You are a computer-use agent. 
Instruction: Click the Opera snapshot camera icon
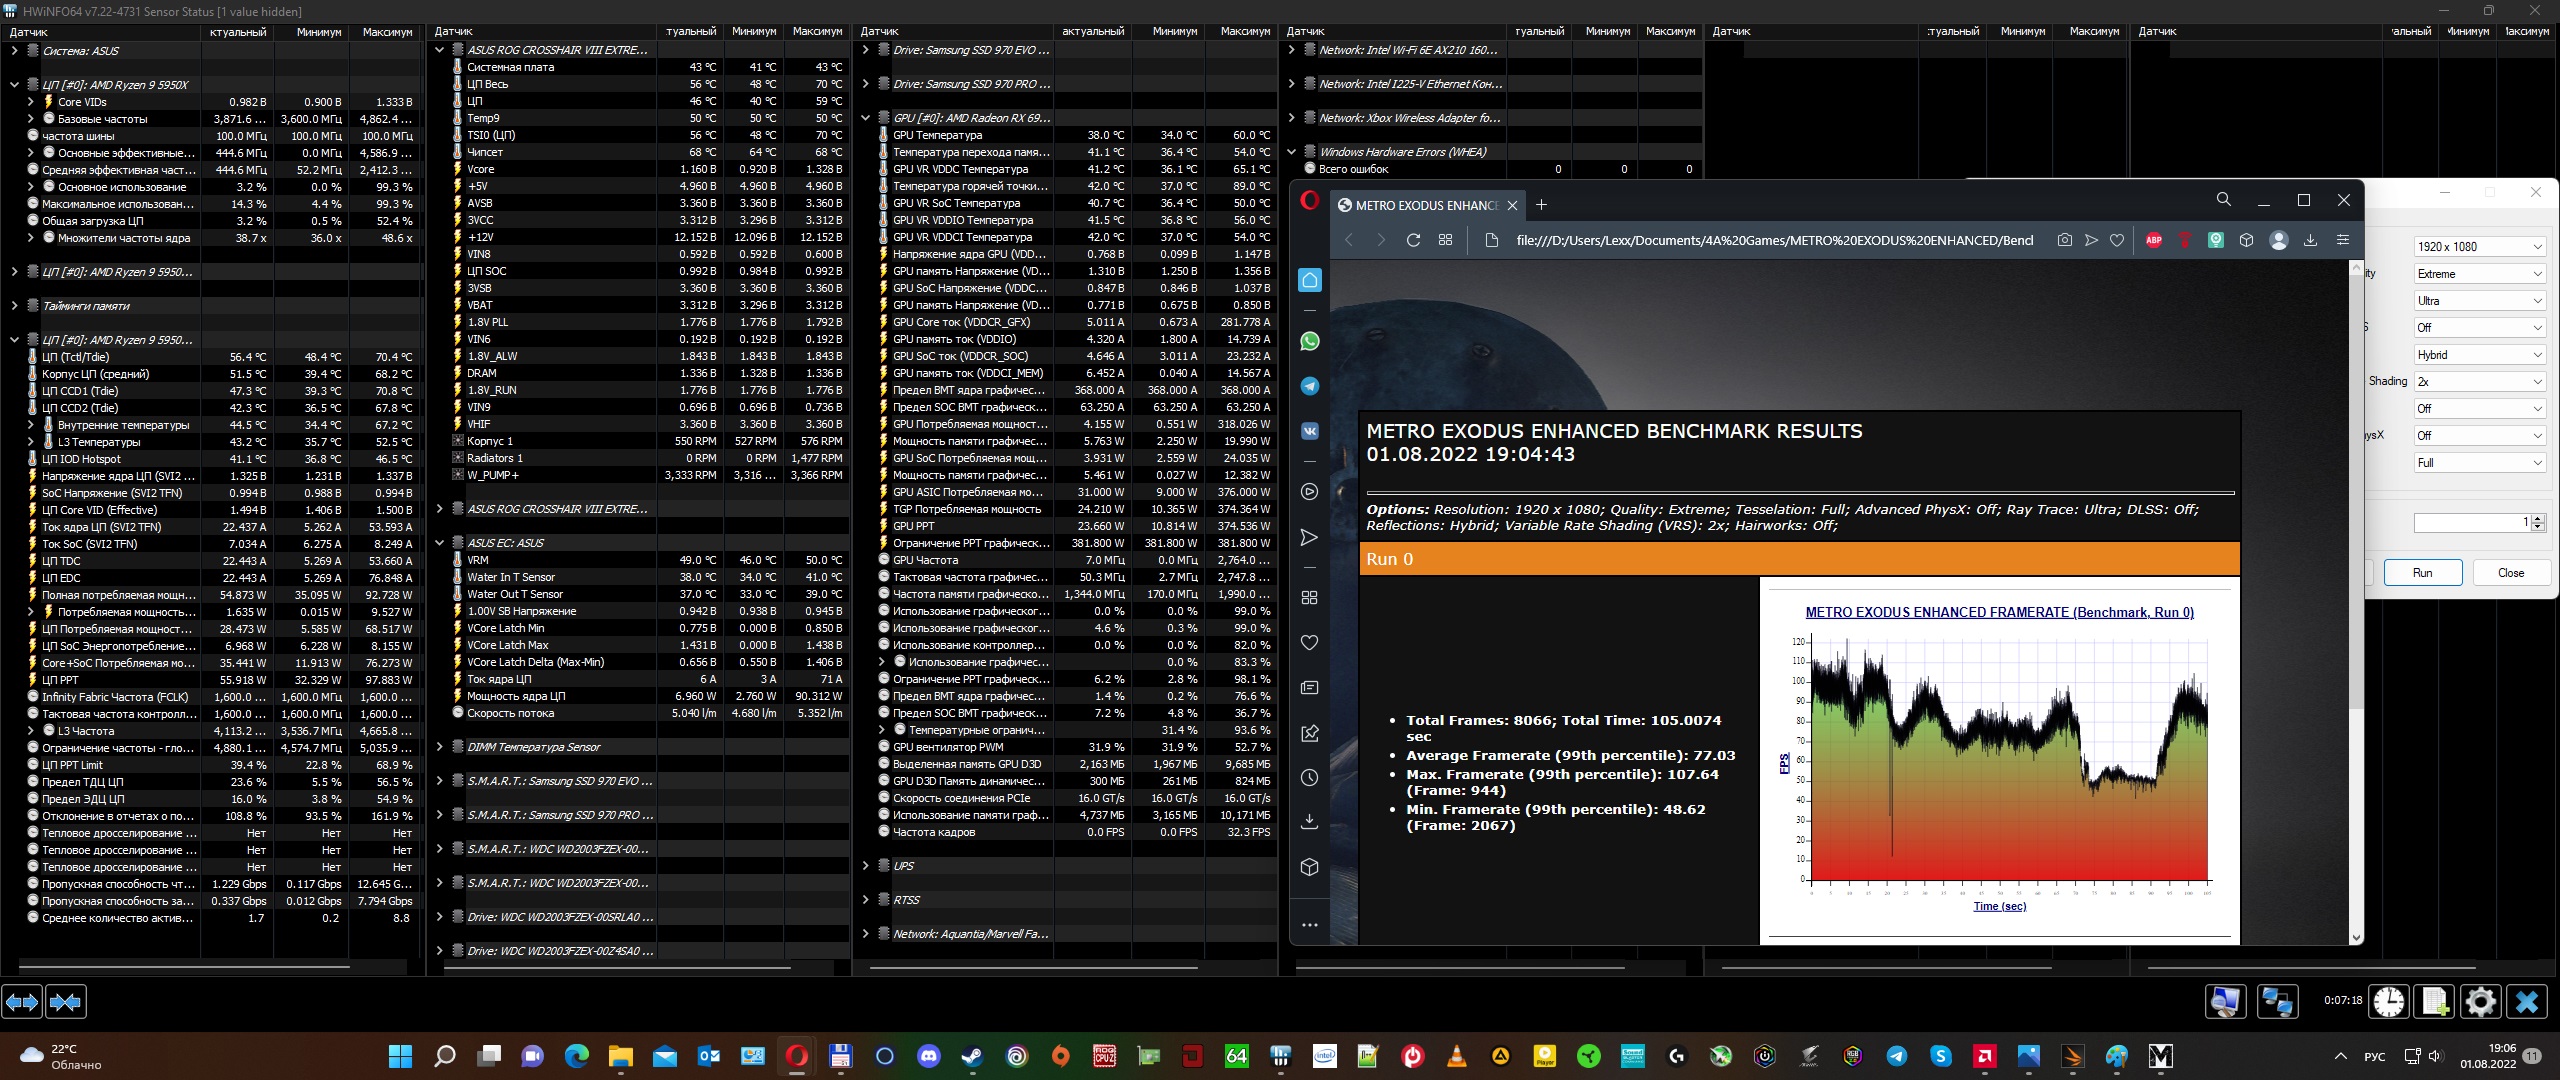2064,240
